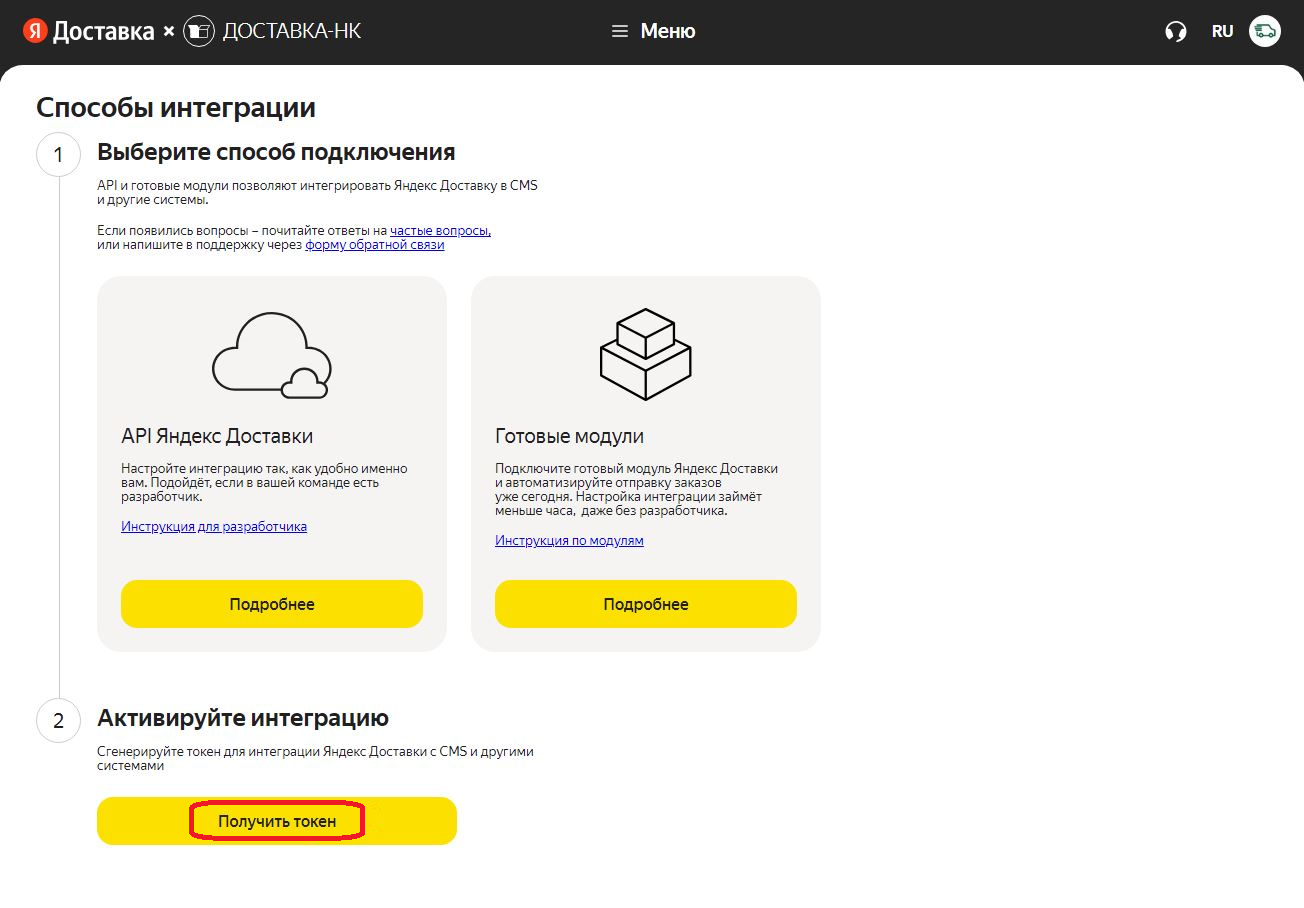
Task: Open форму обратной связи link
Action: click(x=375, y=244)
